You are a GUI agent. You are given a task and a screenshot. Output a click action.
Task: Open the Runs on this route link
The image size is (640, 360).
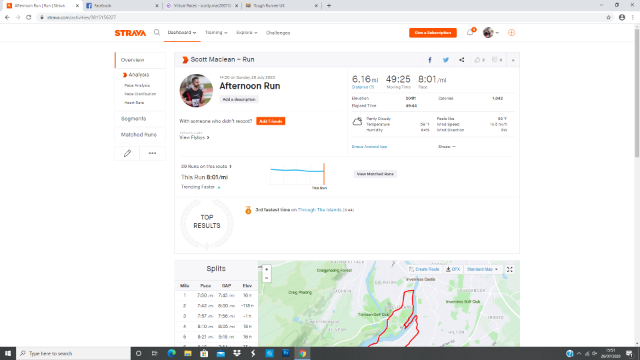(x=206, y=167)
